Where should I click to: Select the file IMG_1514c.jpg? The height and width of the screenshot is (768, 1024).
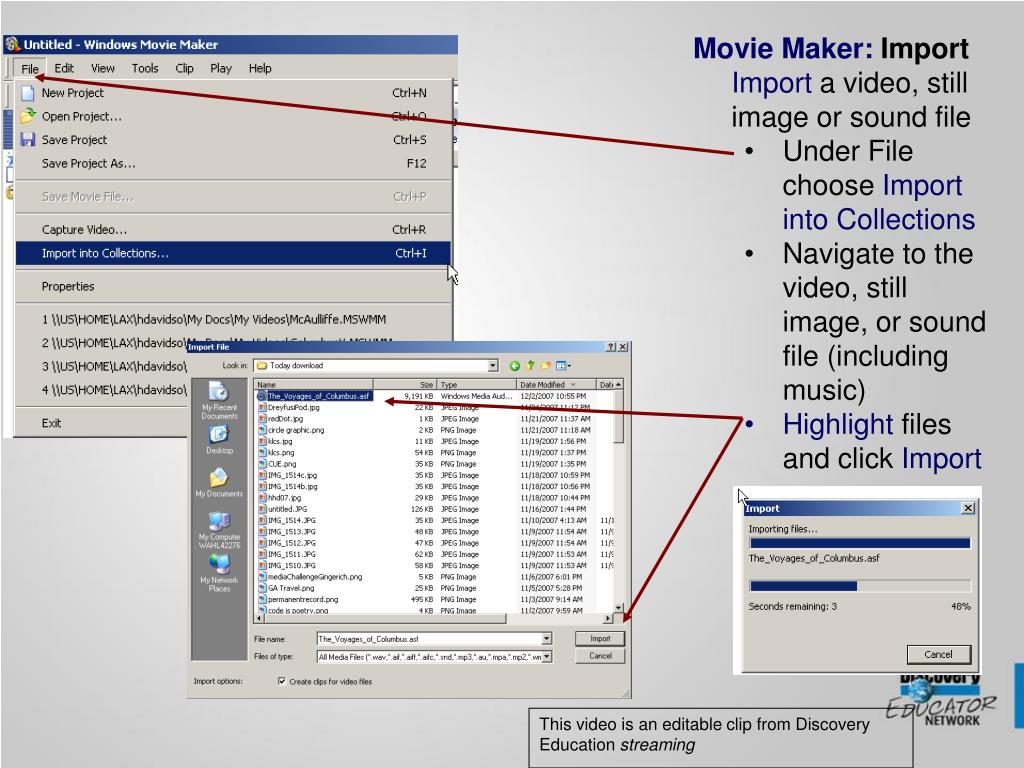pyautogui.click(x=293, y=475)
